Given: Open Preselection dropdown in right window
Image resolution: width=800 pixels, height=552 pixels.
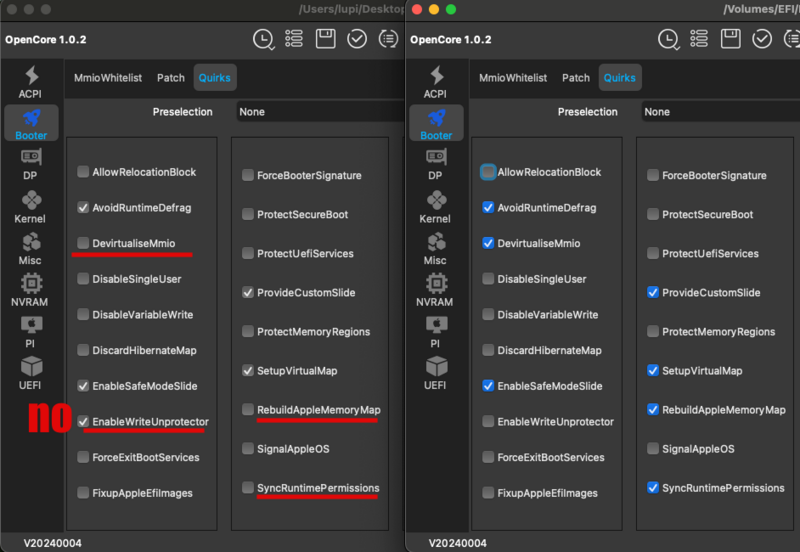Looking at the screenshot, I should [720, 112].
